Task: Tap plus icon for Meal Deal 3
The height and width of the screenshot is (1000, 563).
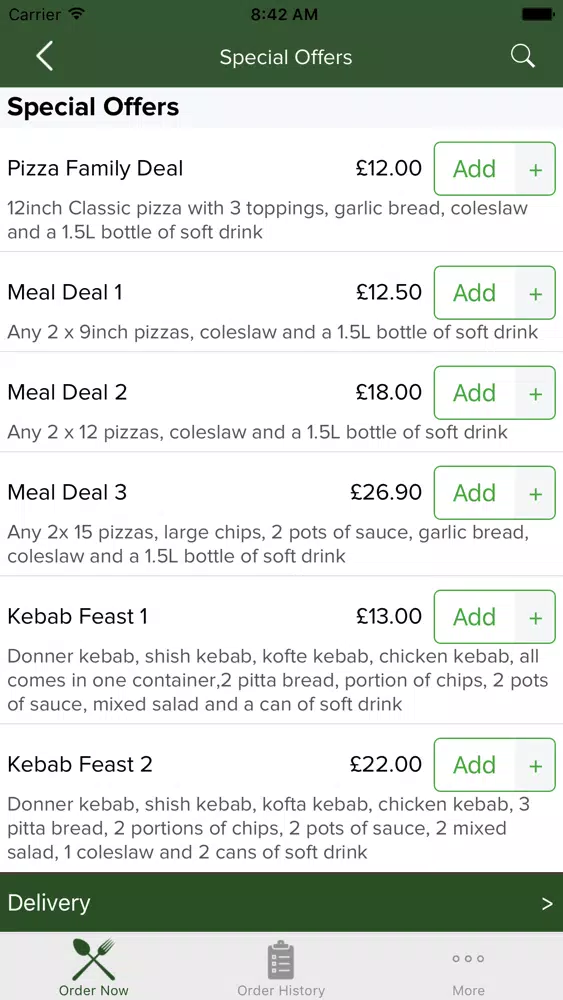Action: point(536,493)
